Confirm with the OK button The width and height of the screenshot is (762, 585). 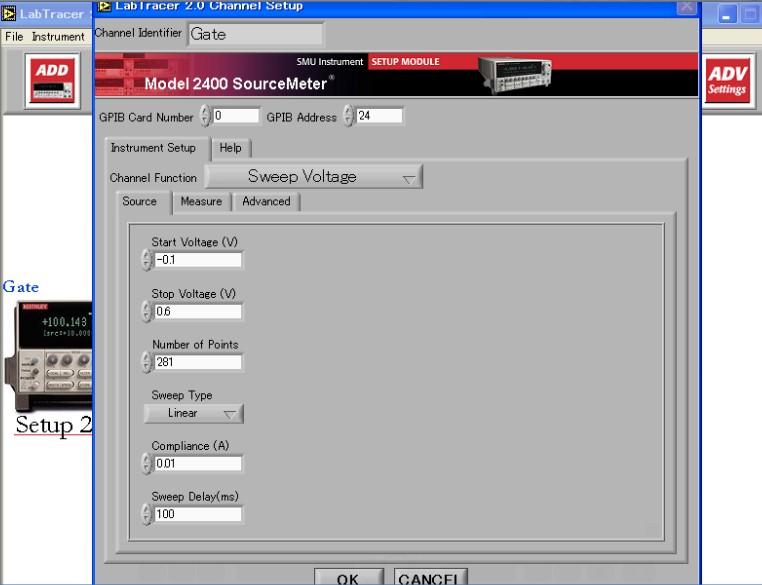point(348,577)
